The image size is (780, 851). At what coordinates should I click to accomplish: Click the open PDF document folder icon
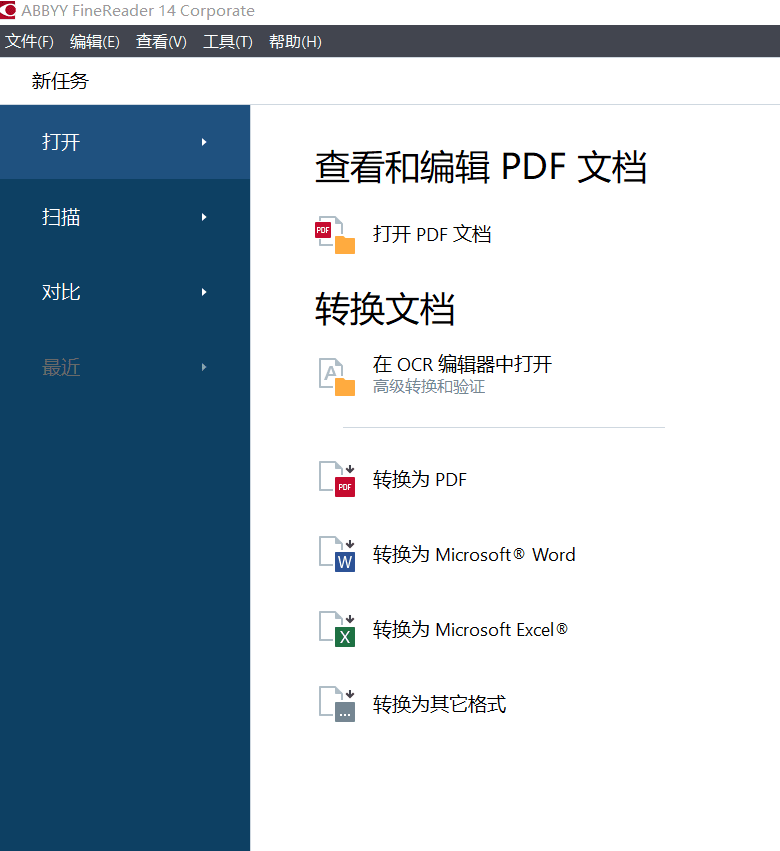tap(335, 235)
